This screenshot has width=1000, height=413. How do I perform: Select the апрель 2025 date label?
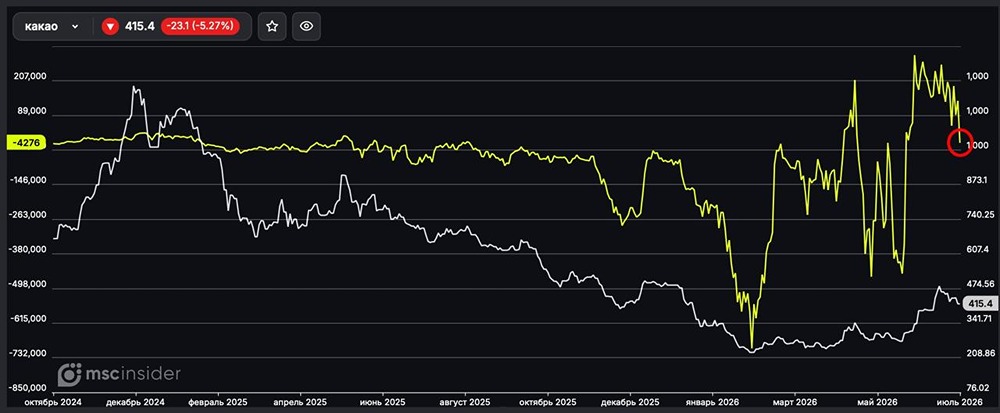(300, 403)
